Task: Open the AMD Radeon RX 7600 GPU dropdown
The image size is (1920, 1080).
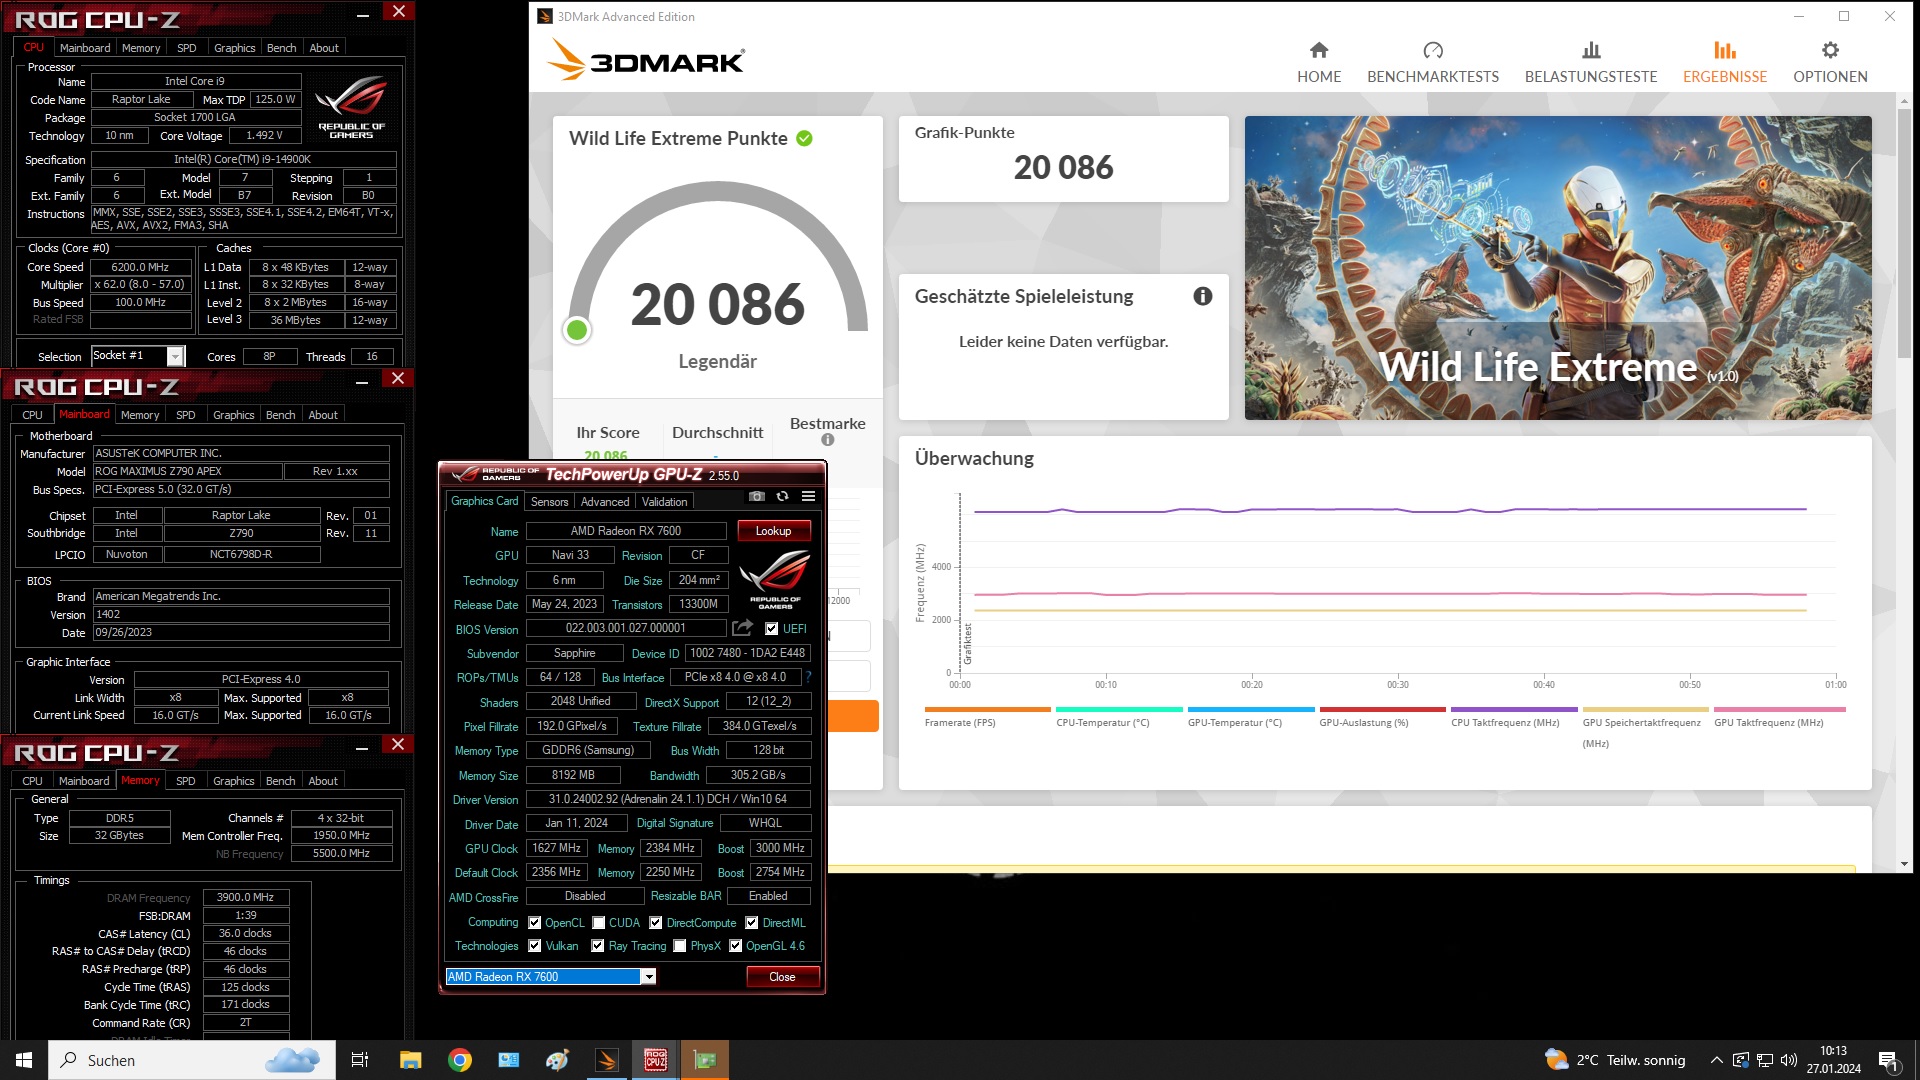Action: (649, 977)
